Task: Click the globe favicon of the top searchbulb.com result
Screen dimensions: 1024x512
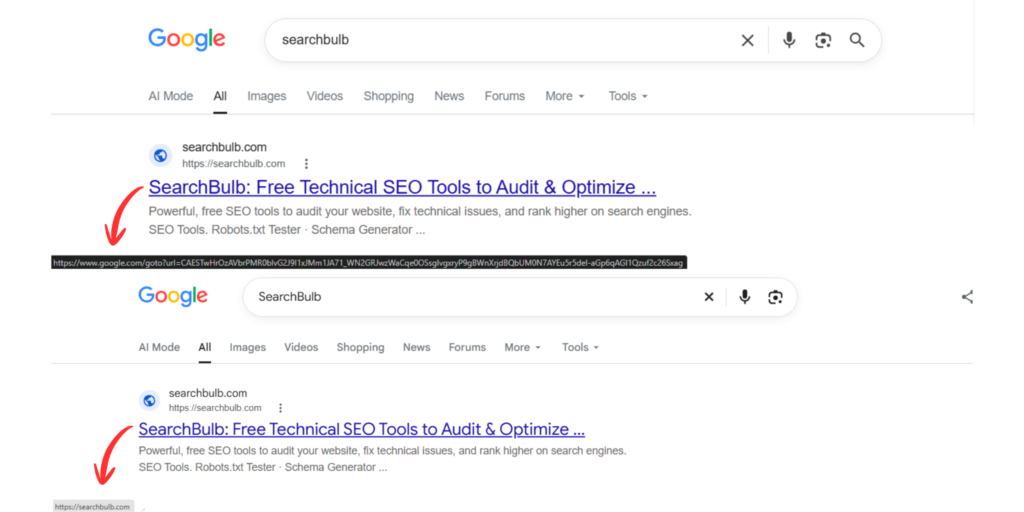Action: click(160, 155)
